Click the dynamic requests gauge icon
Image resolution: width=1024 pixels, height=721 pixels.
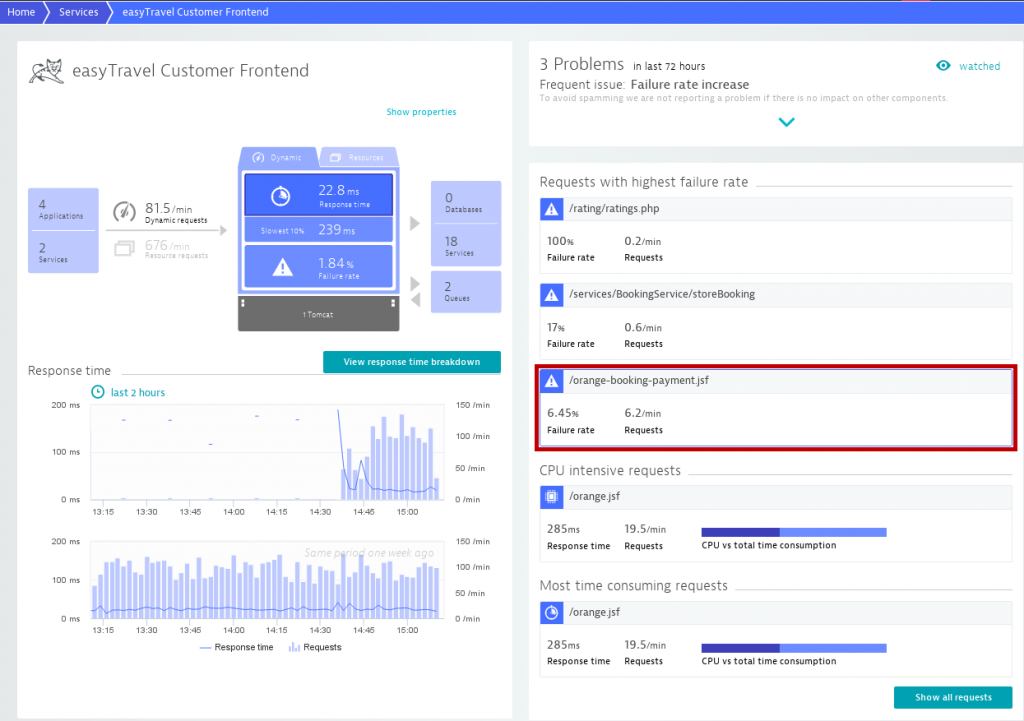tap(124, 212)
